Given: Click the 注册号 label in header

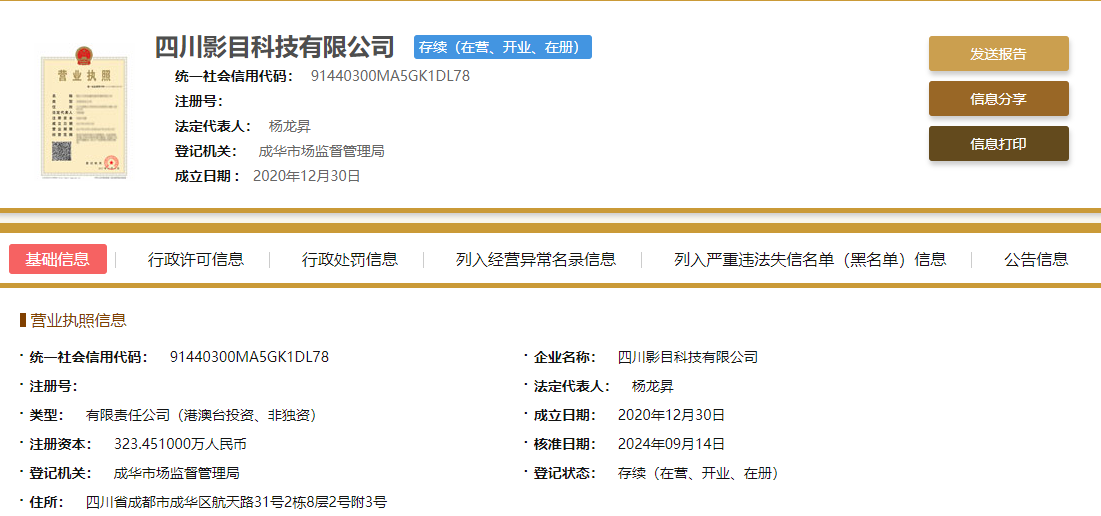Looking at the screenshot, I should pyautogui.click(x=199, y=101).
